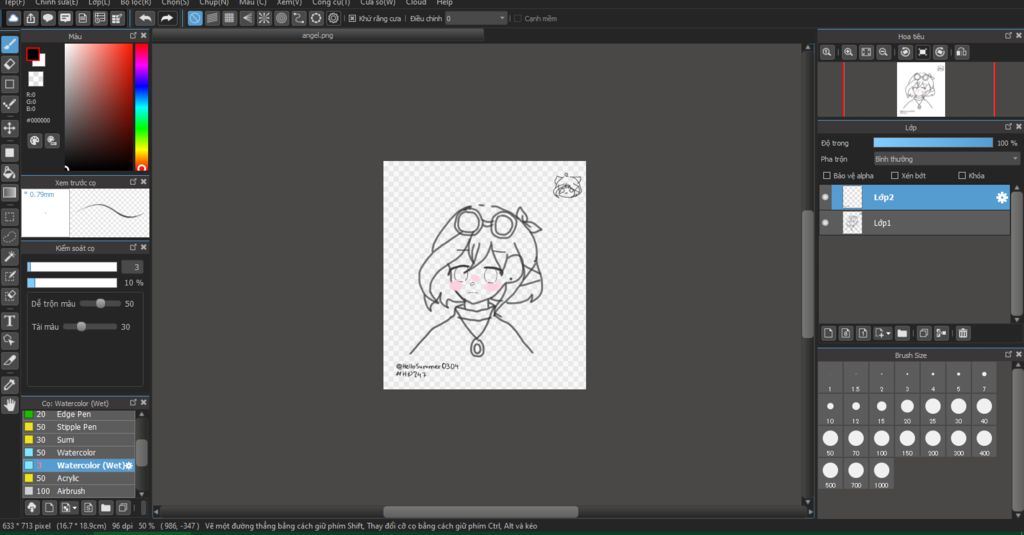Open the Pha trộn blend mode dropdown

click(946, 159)
